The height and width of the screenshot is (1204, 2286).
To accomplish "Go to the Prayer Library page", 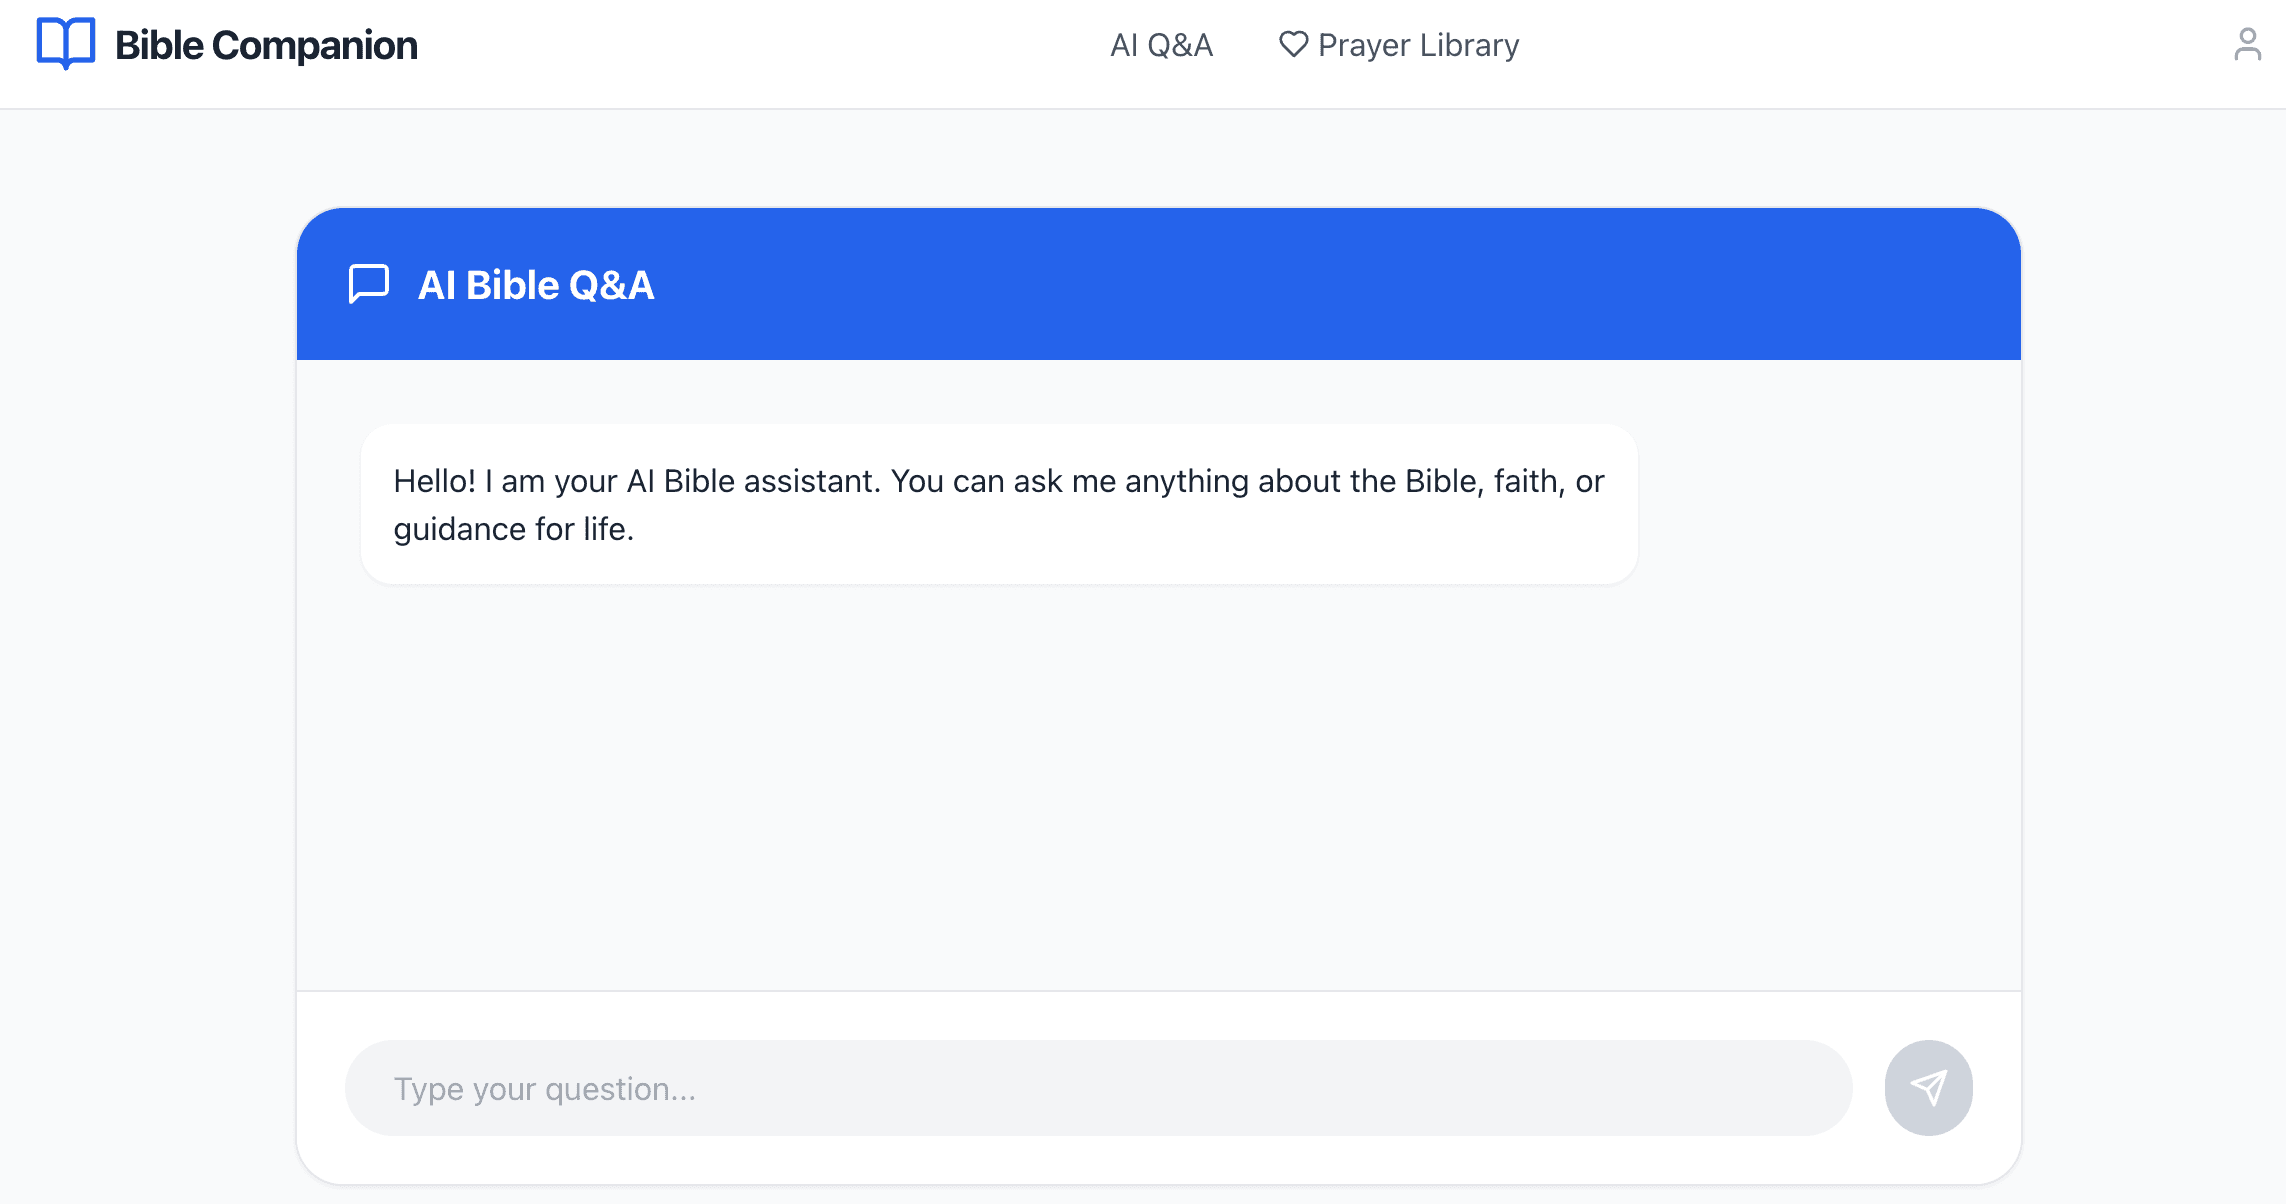I will click(1418, 45).
